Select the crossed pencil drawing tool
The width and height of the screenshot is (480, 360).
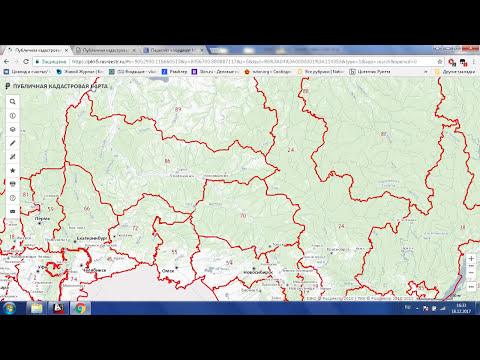point(13,157)
